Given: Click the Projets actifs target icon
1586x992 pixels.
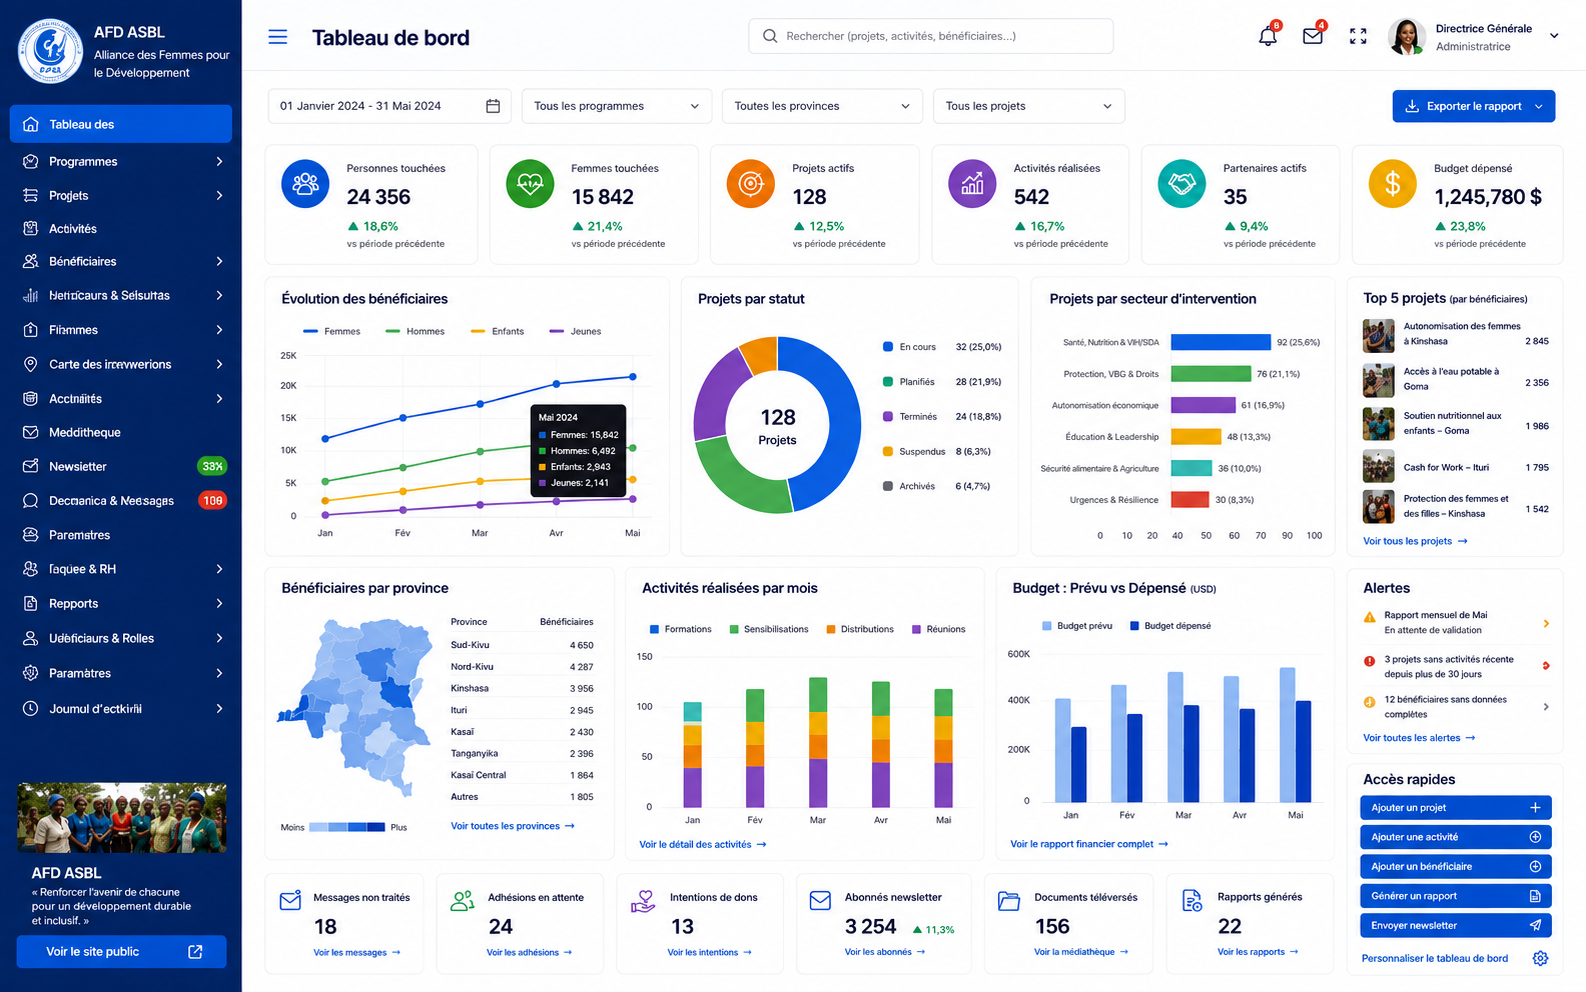Looking at the screenshot, I should pyautogui.click(x=750, y=183).
